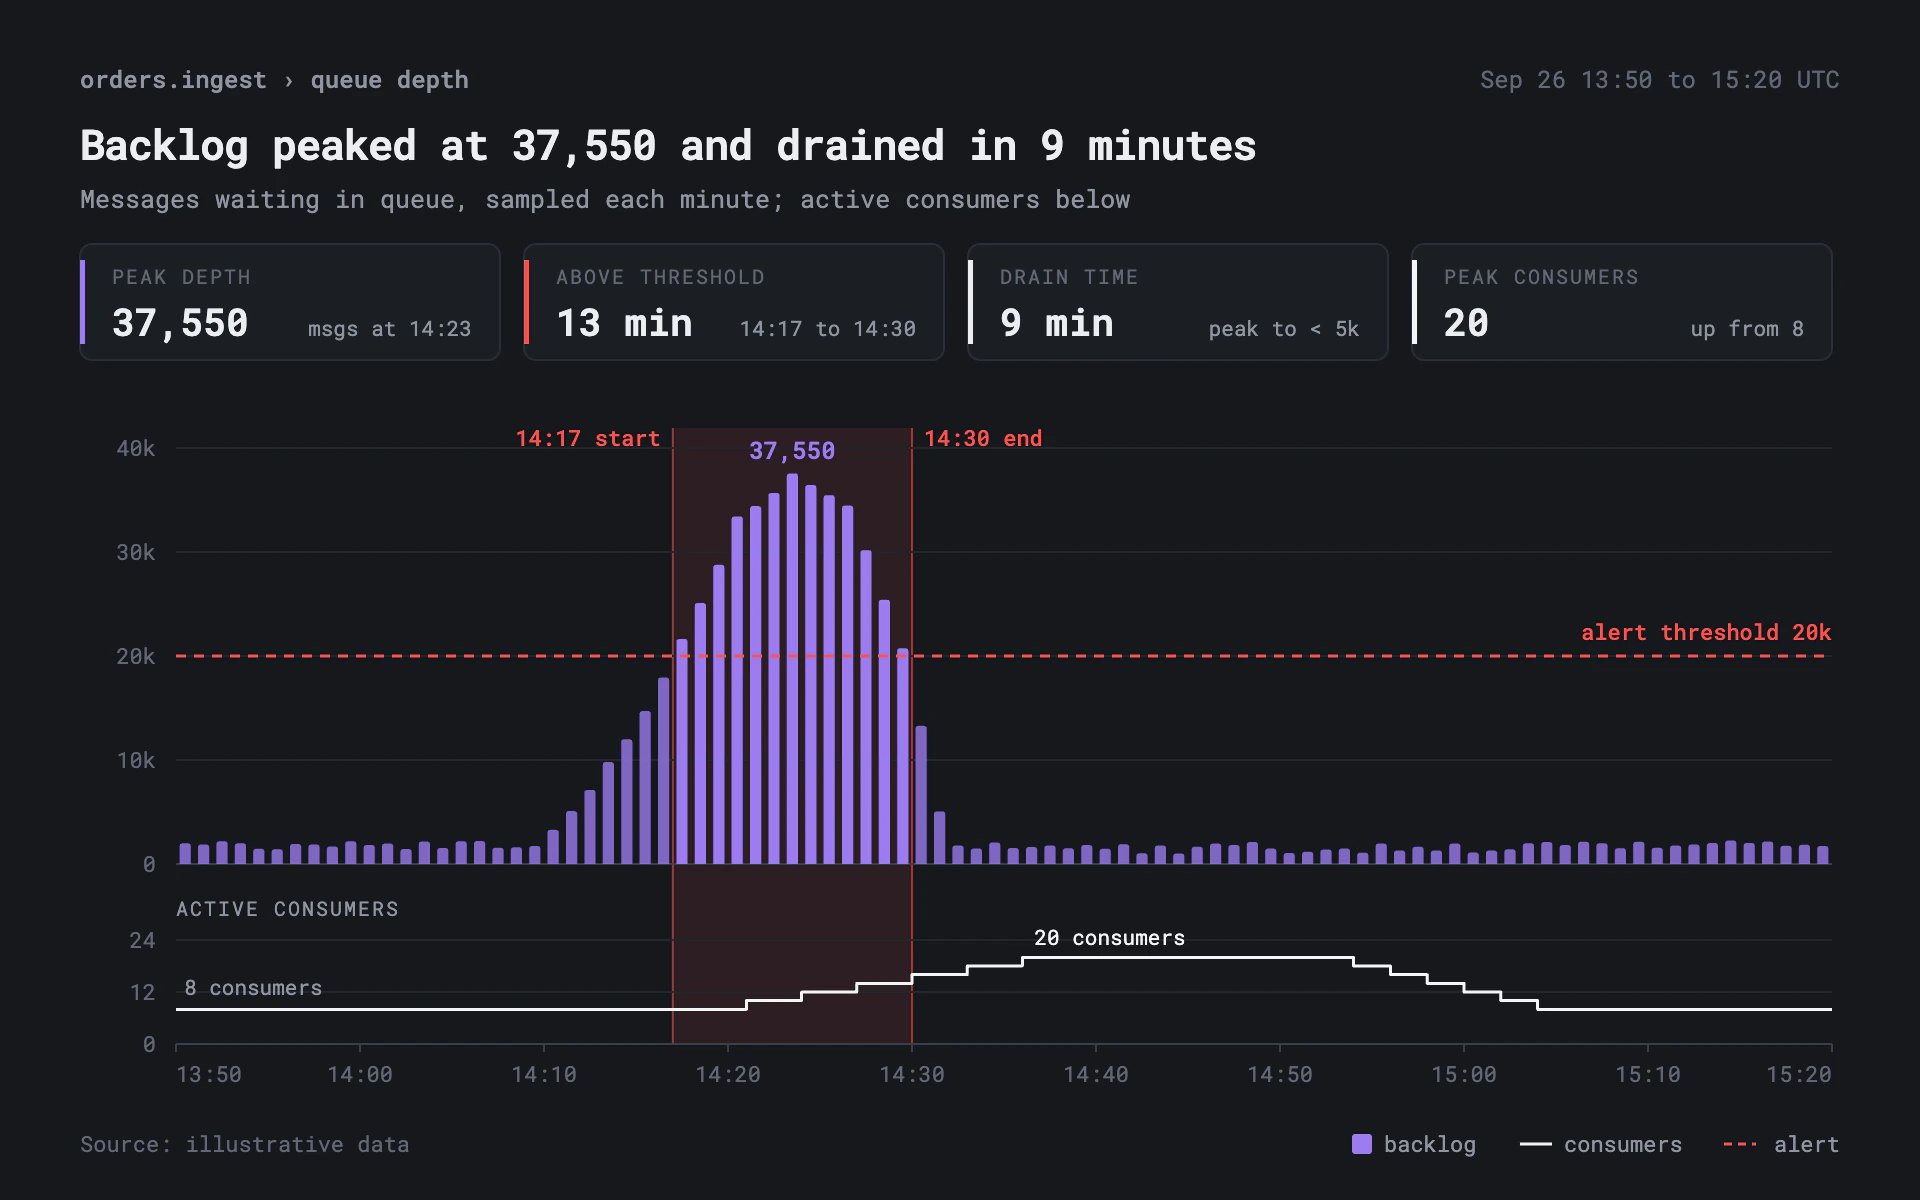
Task: Click the 12 consumers axis label
Action: [142, 992]
